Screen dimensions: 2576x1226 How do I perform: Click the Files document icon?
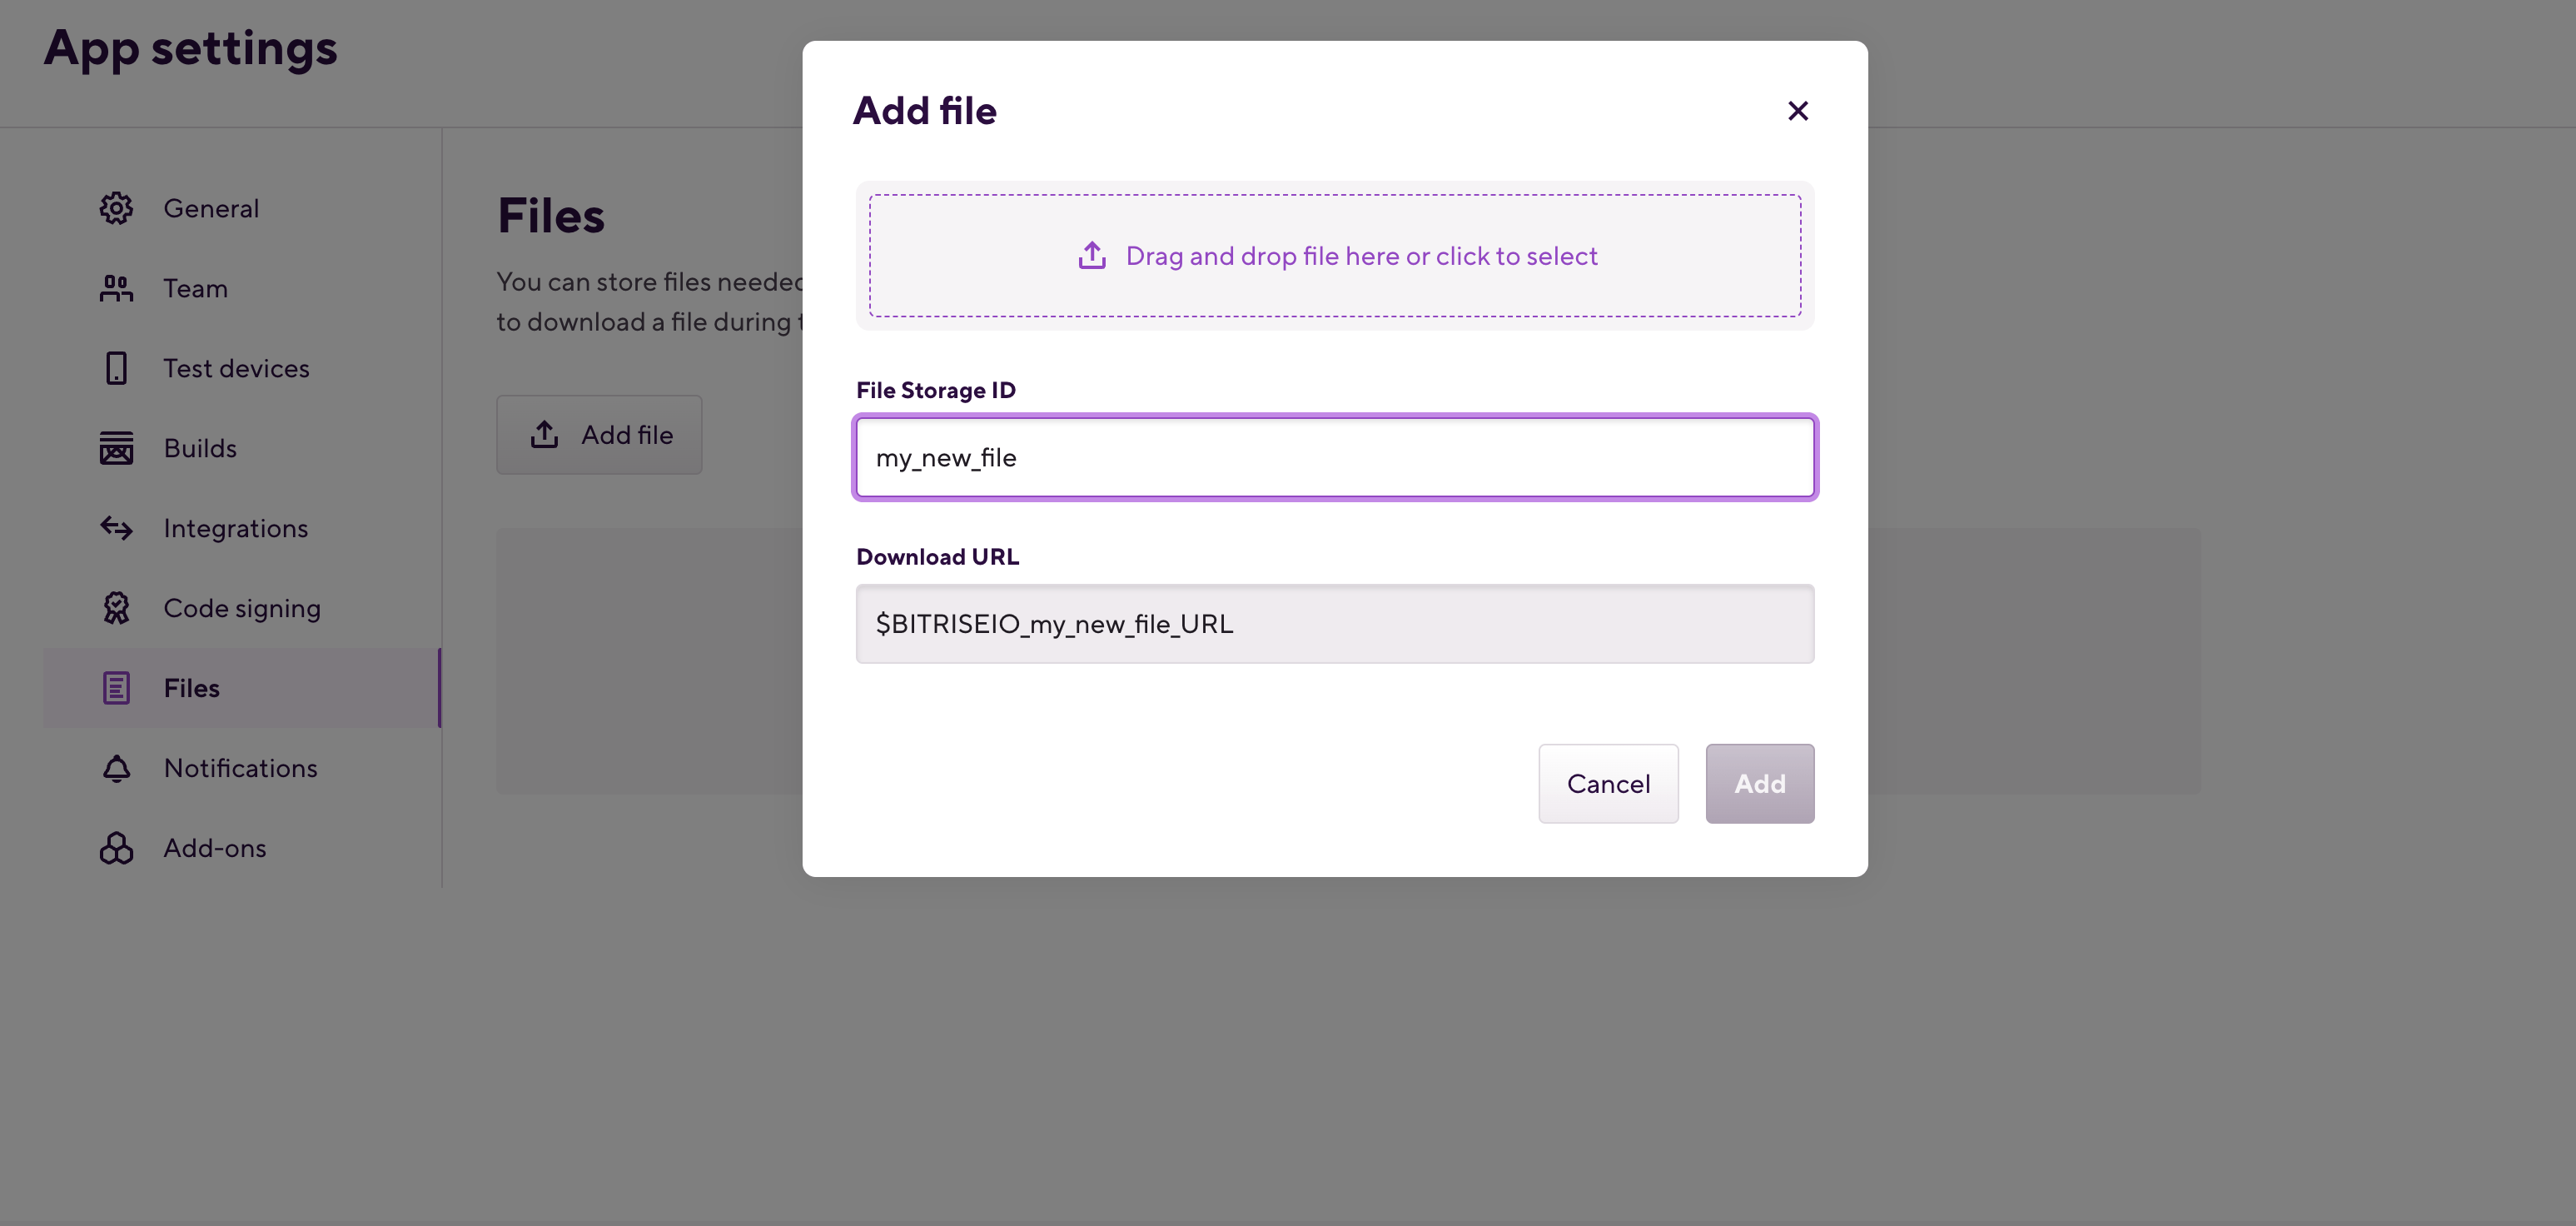coord(116,688)
